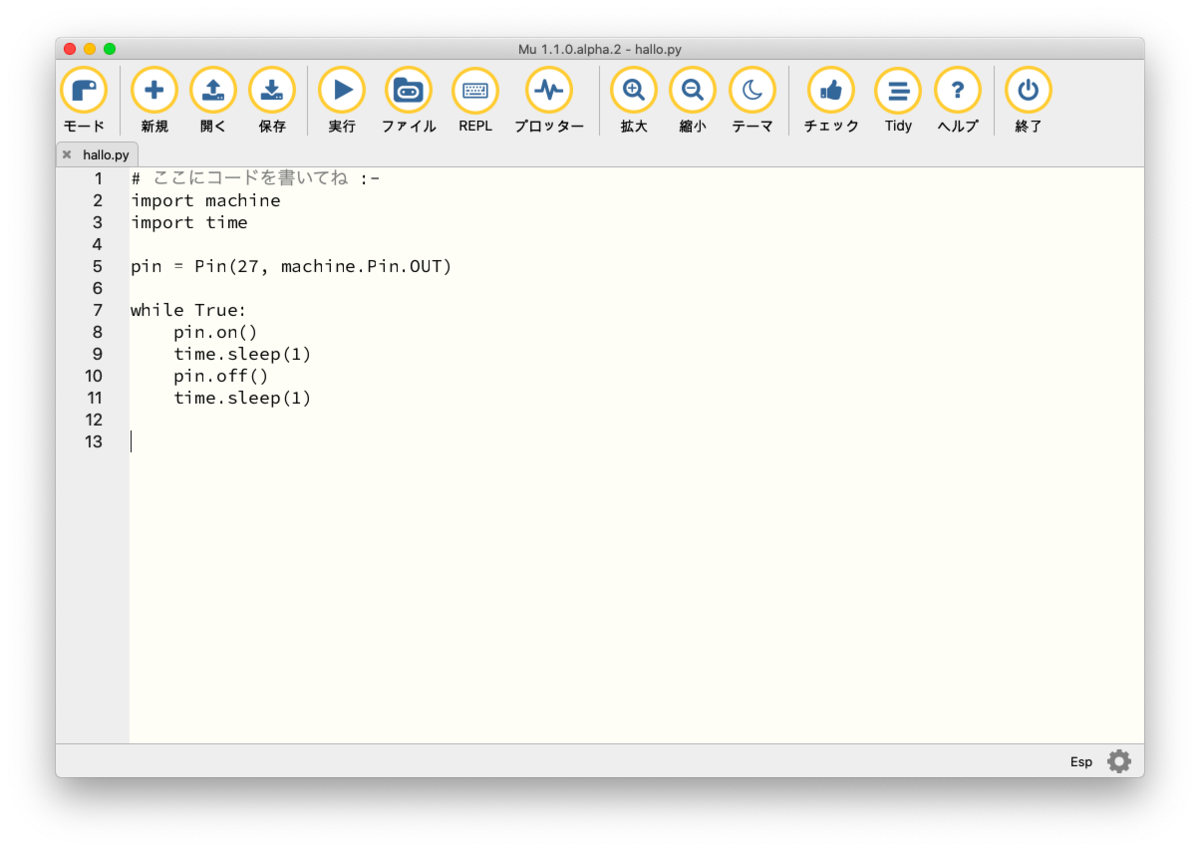Screen dimensions: 1200x851
Task: Open the Mode (モード) selector
Action: pyautogui.click(x=84, y=101)
